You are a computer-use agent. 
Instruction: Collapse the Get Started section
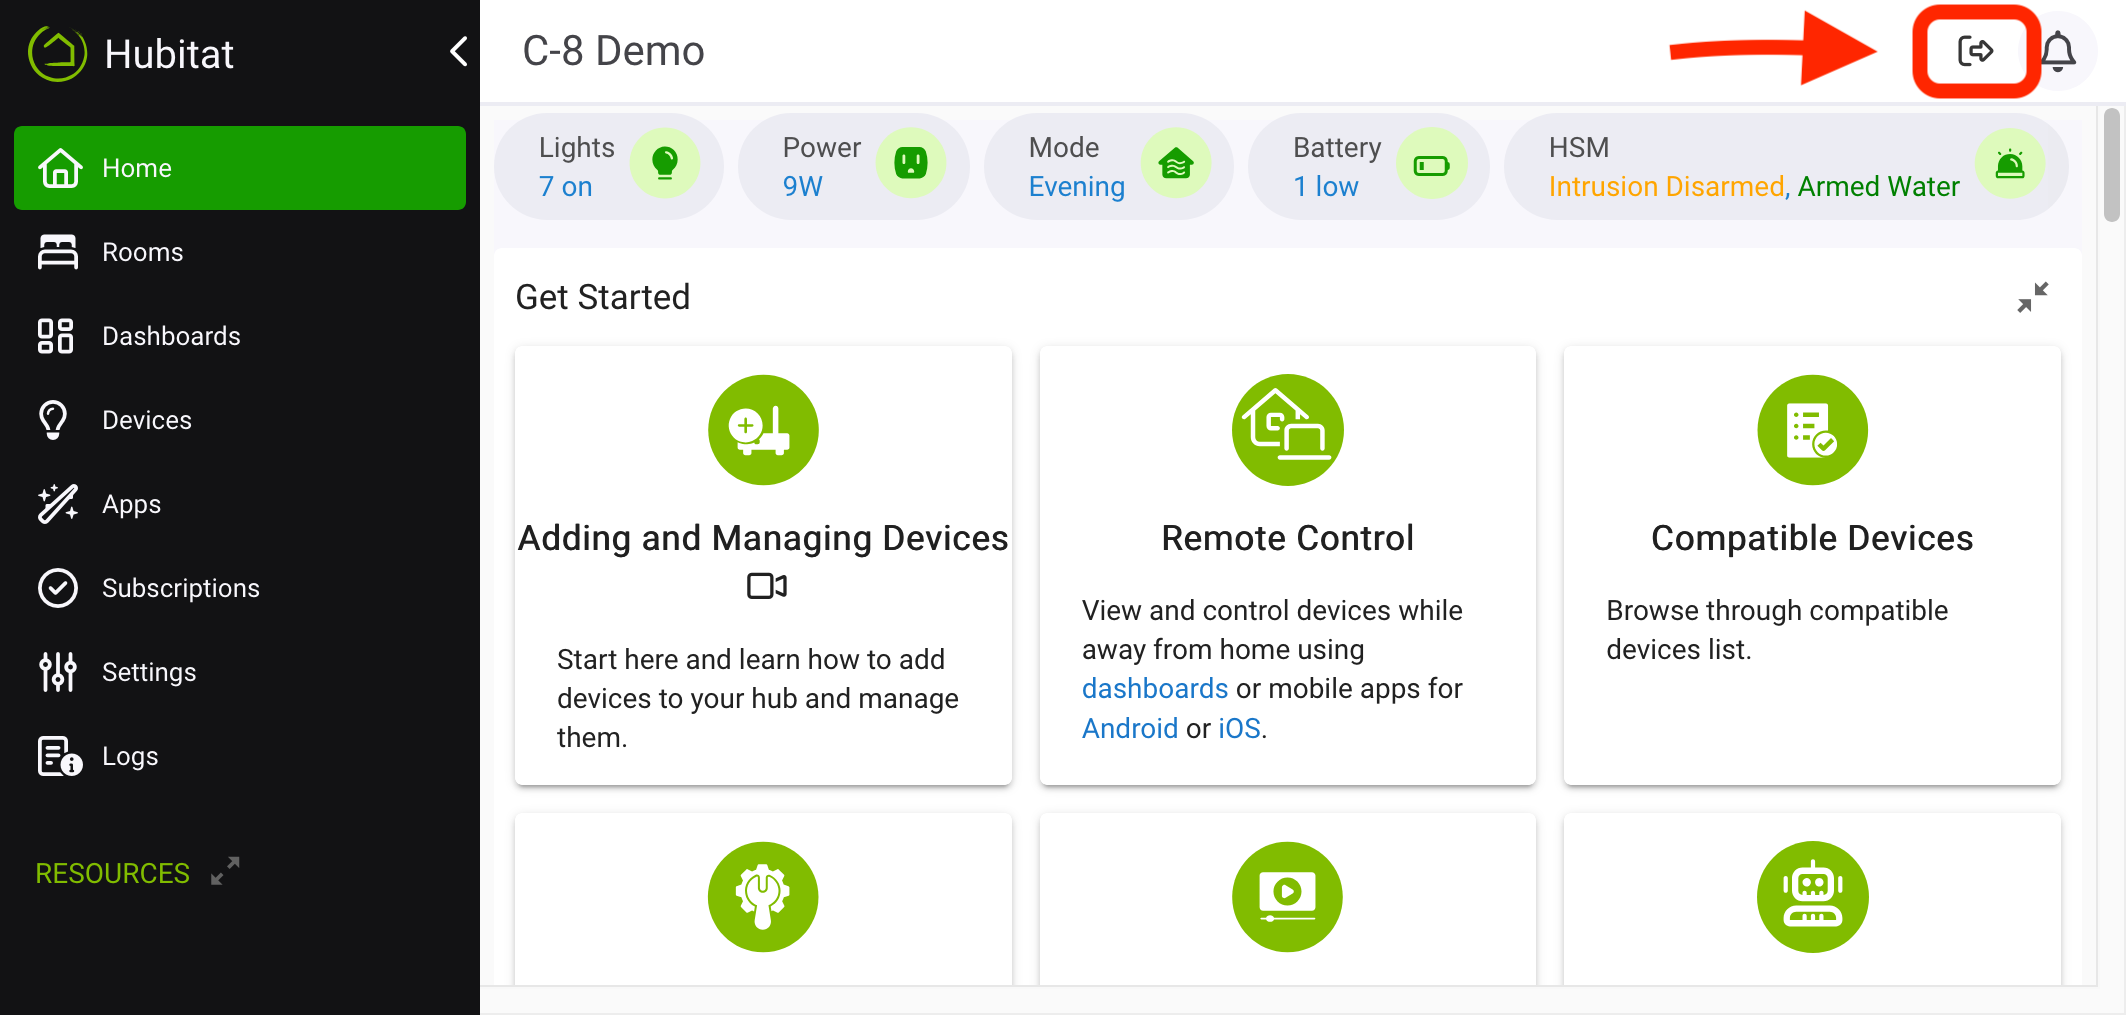coord(2032,297)
